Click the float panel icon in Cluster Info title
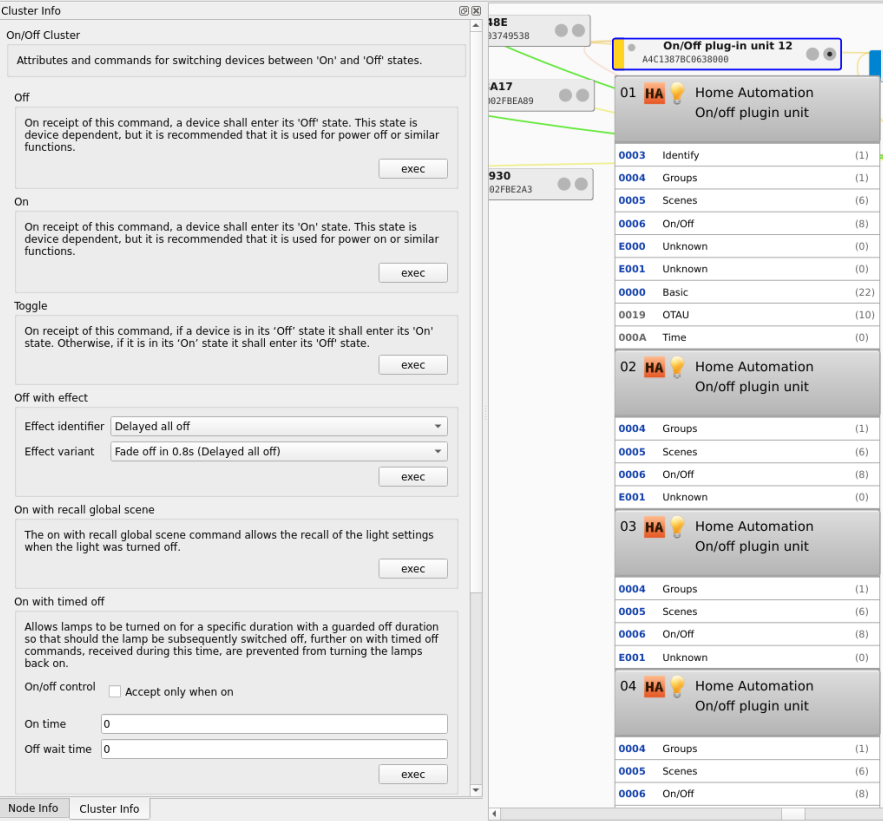Viewport: 883px width, 821px height. [463, 11]
